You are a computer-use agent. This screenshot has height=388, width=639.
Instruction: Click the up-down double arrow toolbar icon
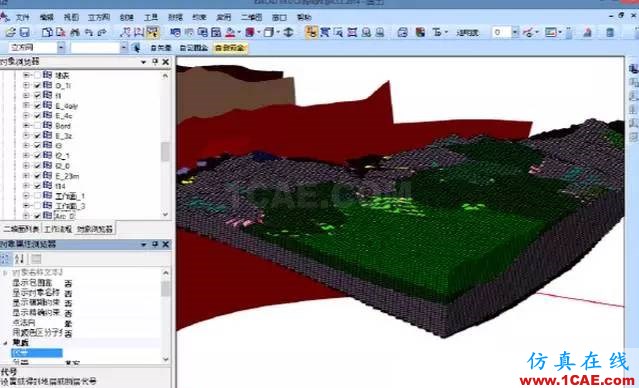tap(288, 32)
